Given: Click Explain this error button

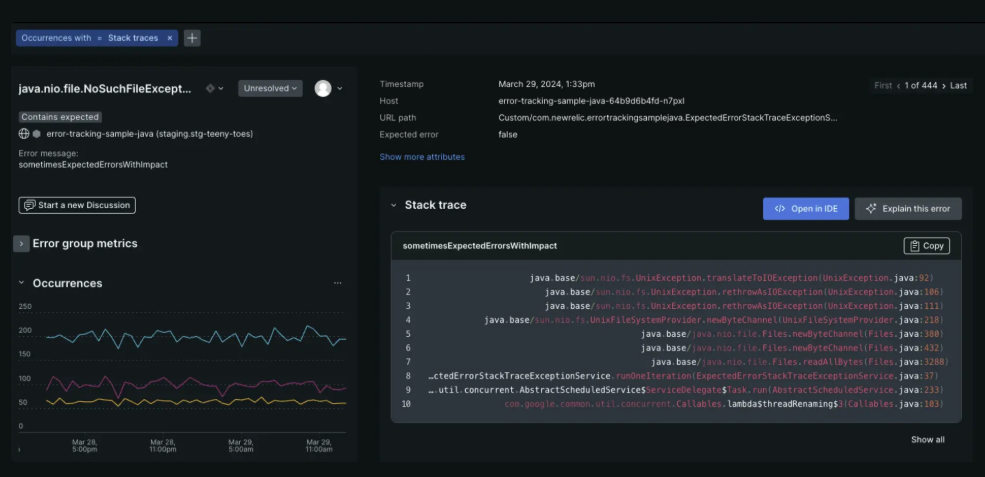Looking at the screenshot, I should click(908, 209).
